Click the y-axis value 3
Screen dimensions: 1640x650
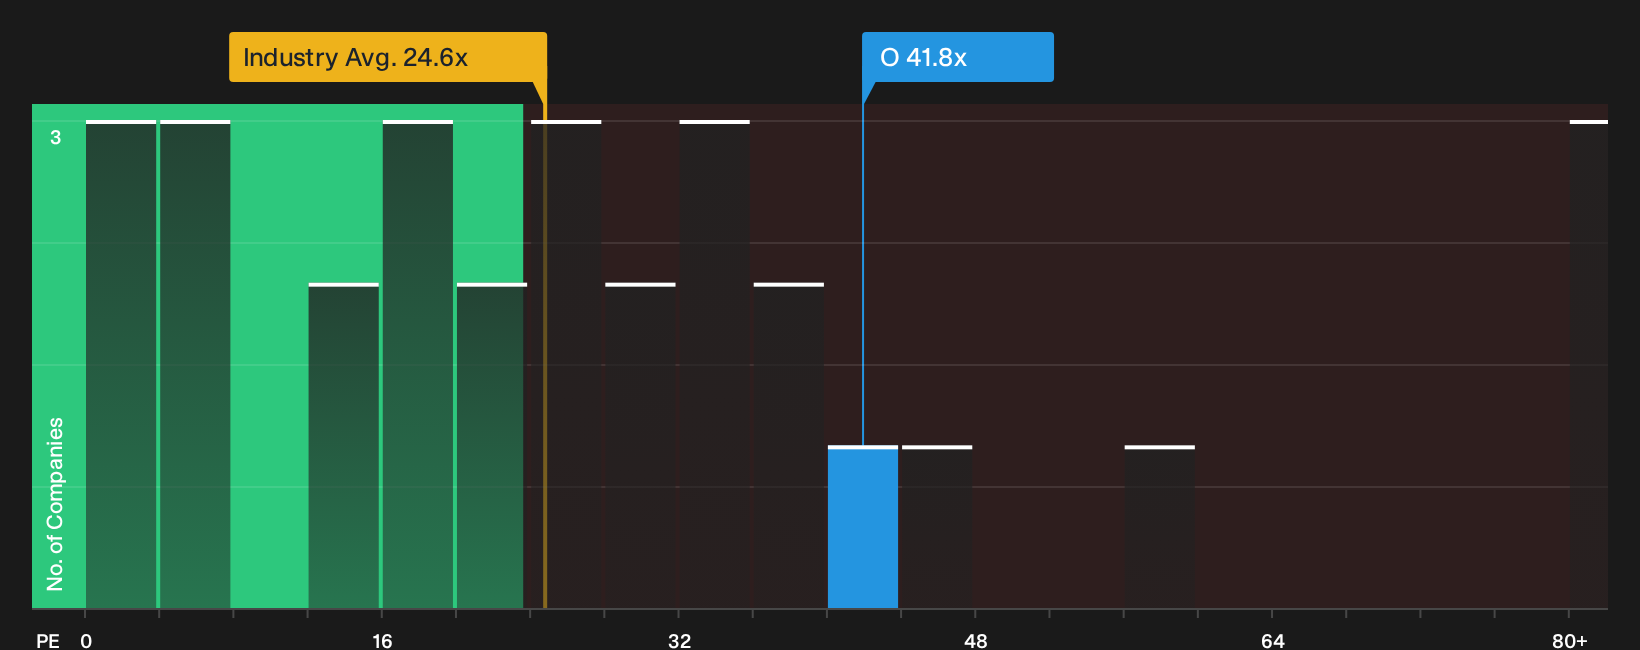[x=56, y=137]
